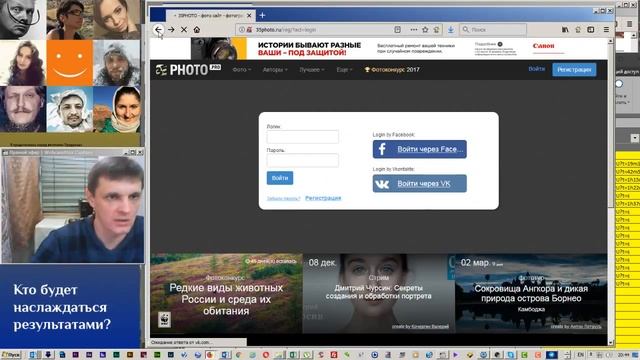
Task: Bookmark this page with the star icon
Action: [425, 29]
